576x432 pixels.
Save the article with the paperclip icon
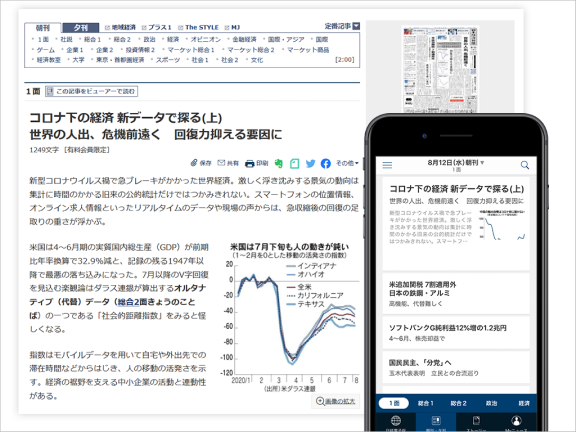201,163
